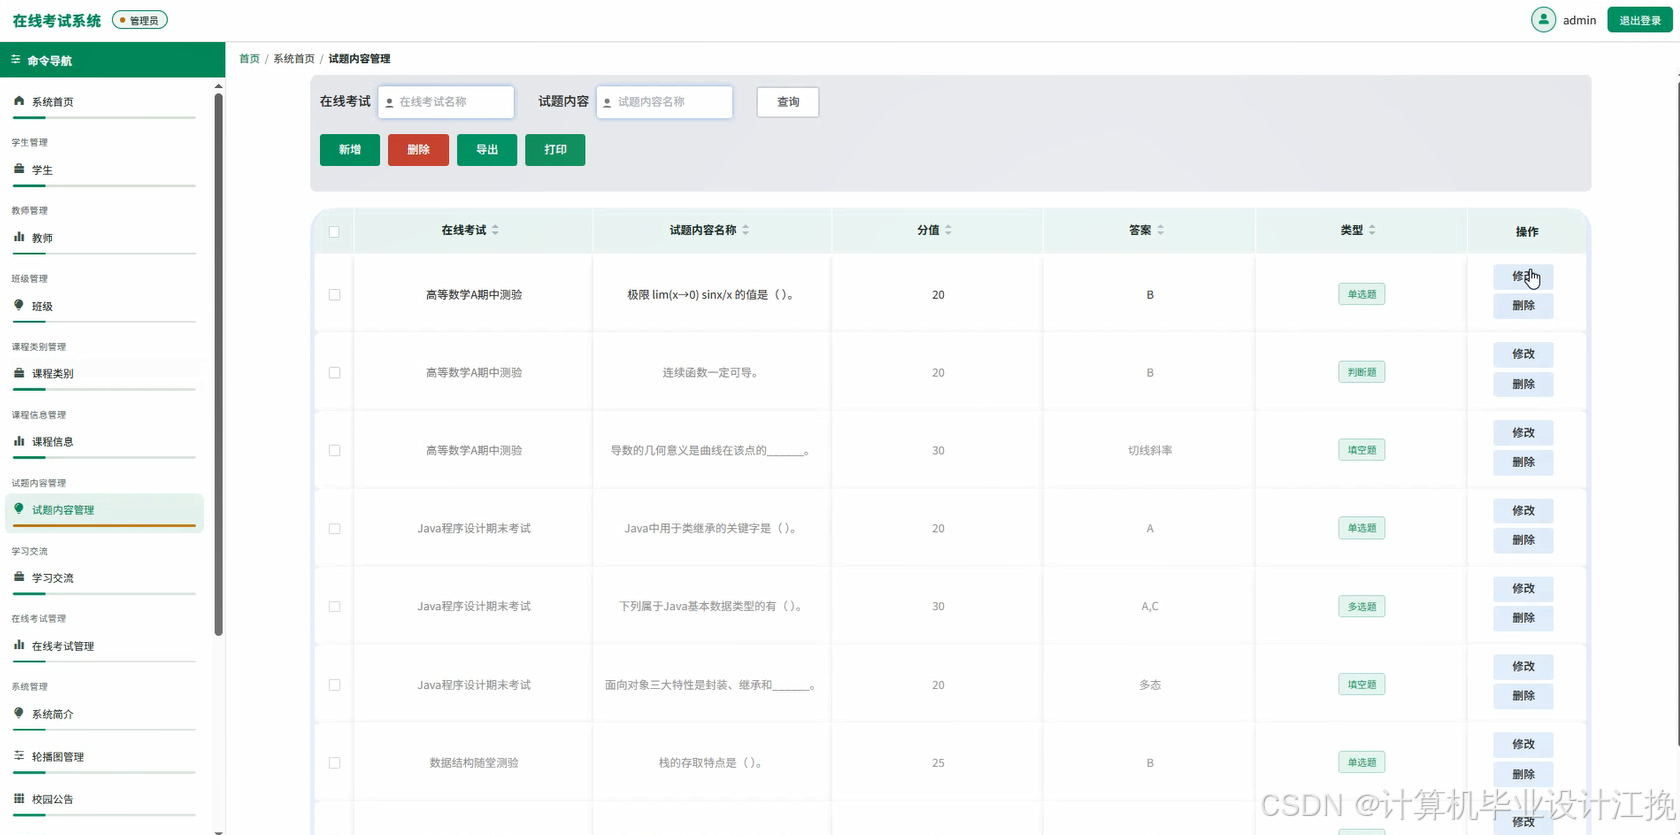This screenshot has height=835, width=1680.
Task: Click the 查询 search button
Action: (788, 102)
